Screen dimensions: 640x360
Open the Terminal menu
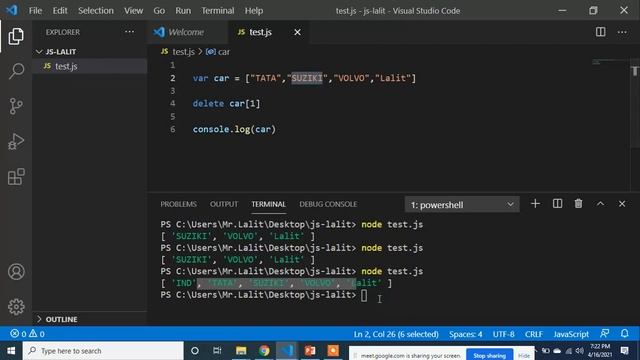click(218, 11)
